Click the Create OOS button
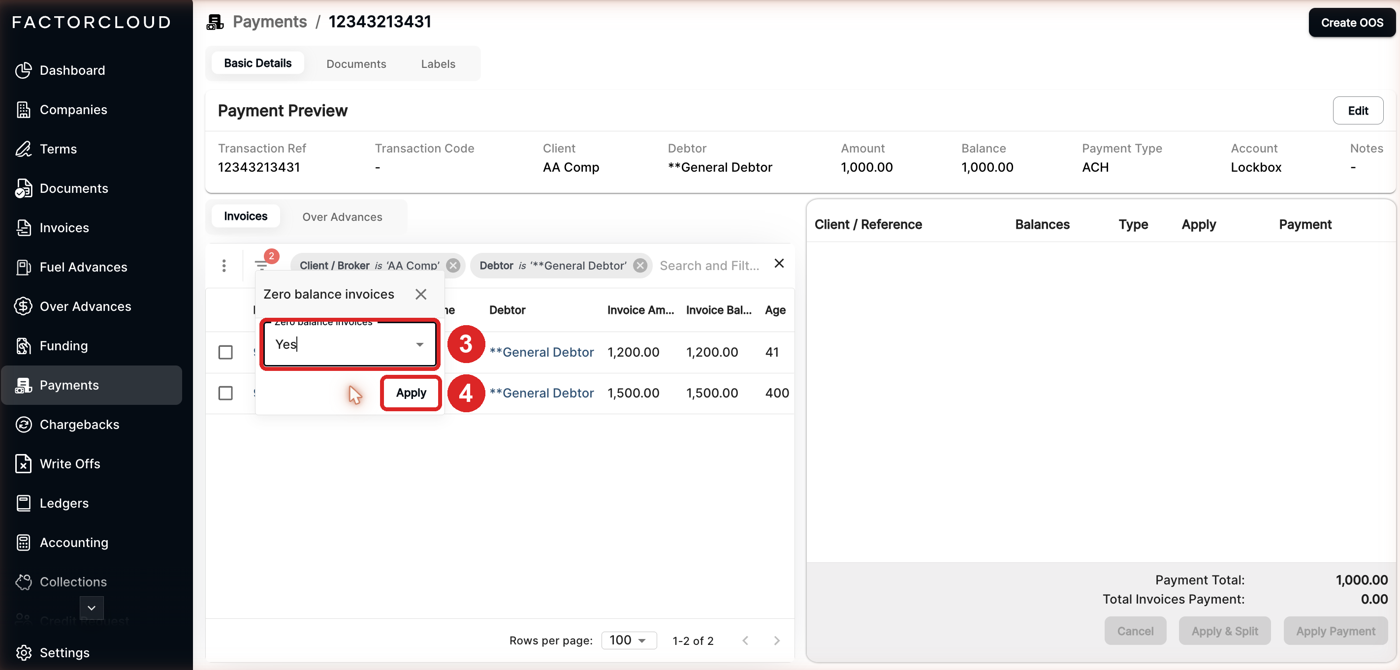 (x=1352, y=22)
